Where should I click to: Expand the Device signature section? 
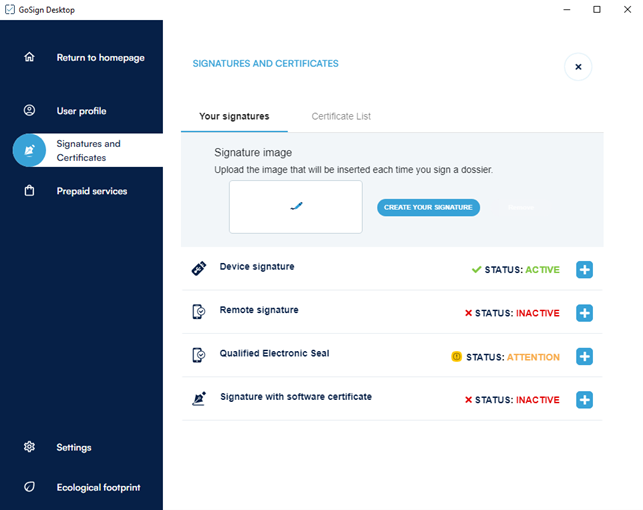(585, 270)
